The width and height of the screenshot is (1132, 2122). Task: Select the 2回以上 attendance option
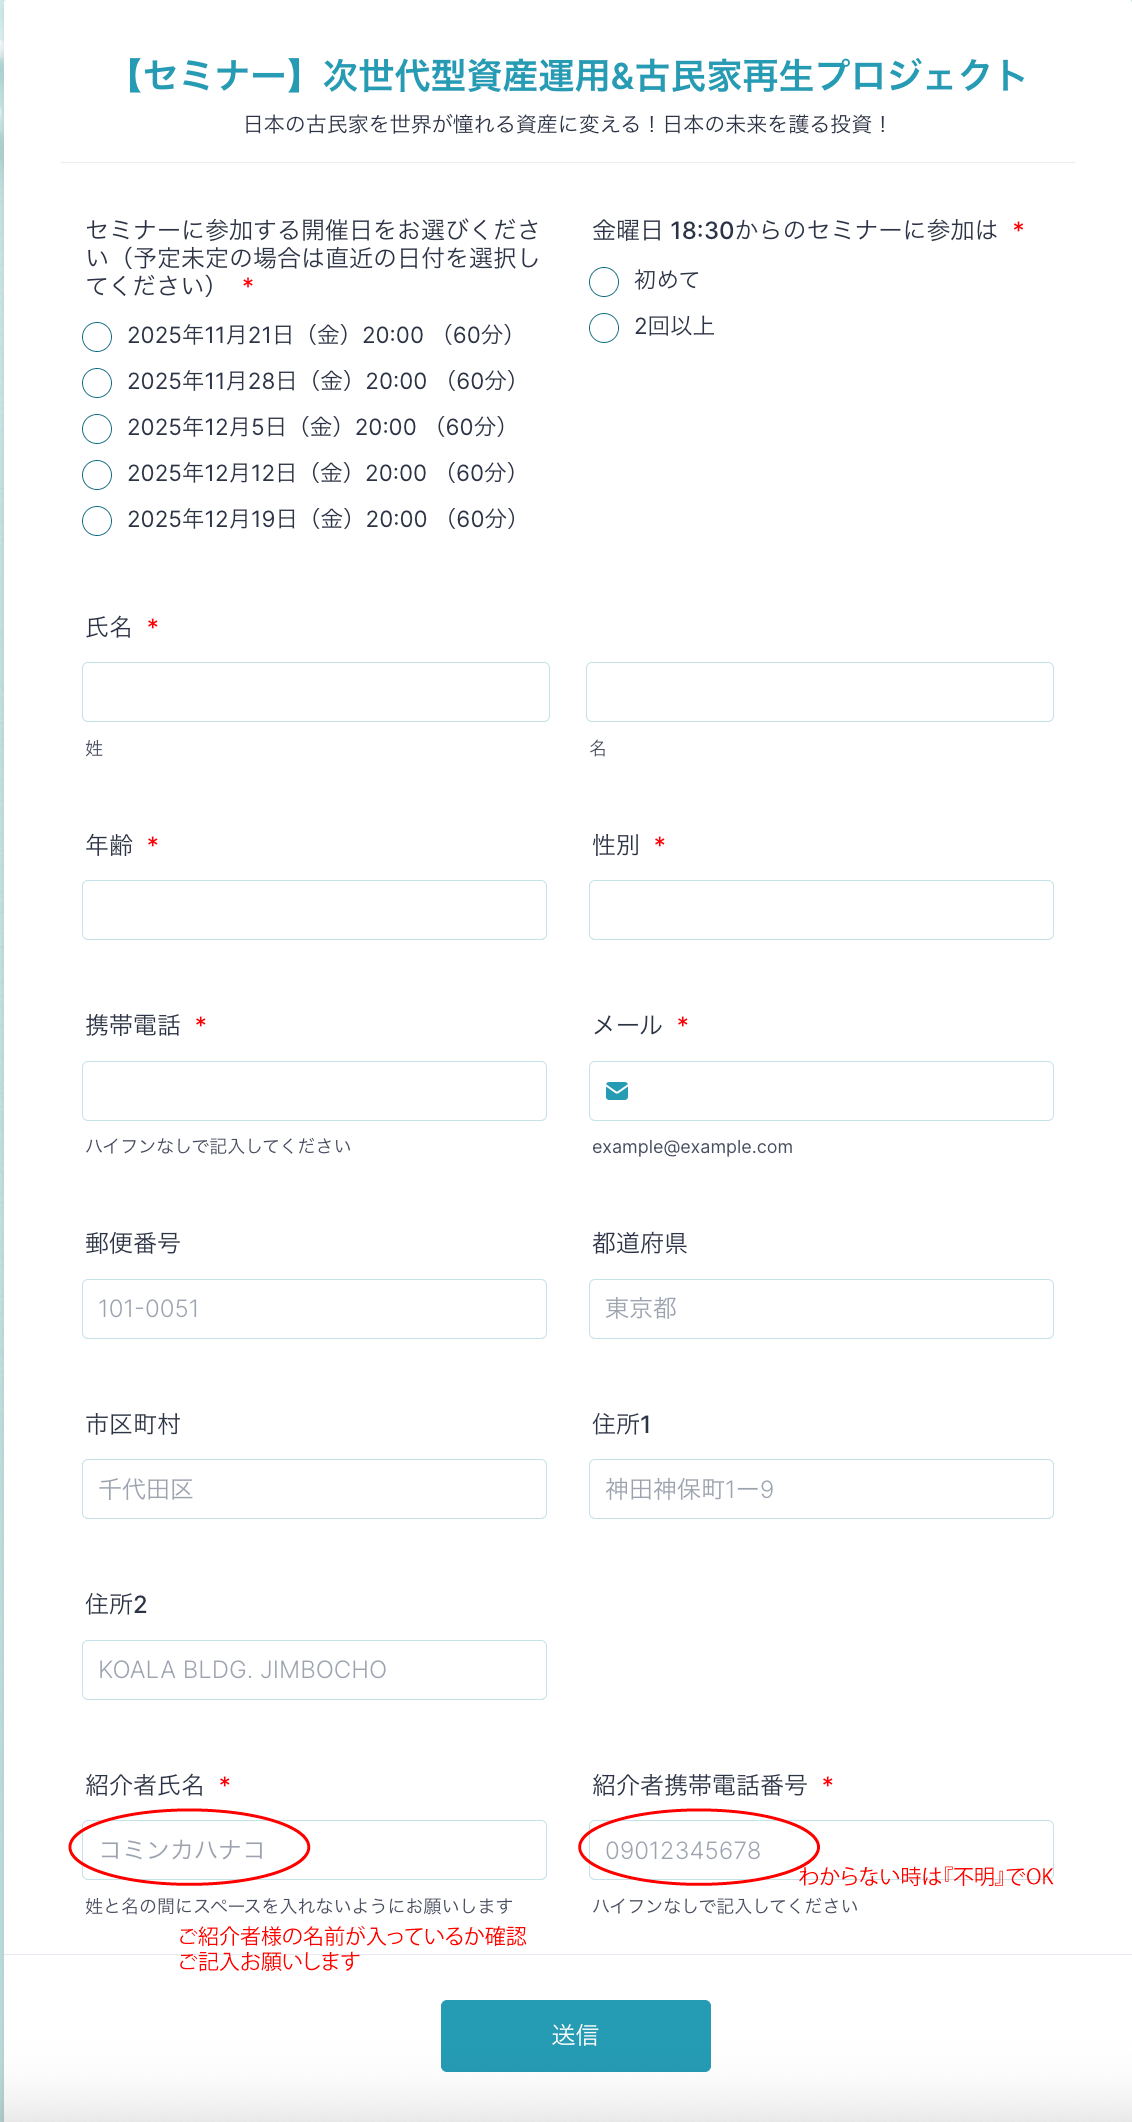[x=604, y=328]
